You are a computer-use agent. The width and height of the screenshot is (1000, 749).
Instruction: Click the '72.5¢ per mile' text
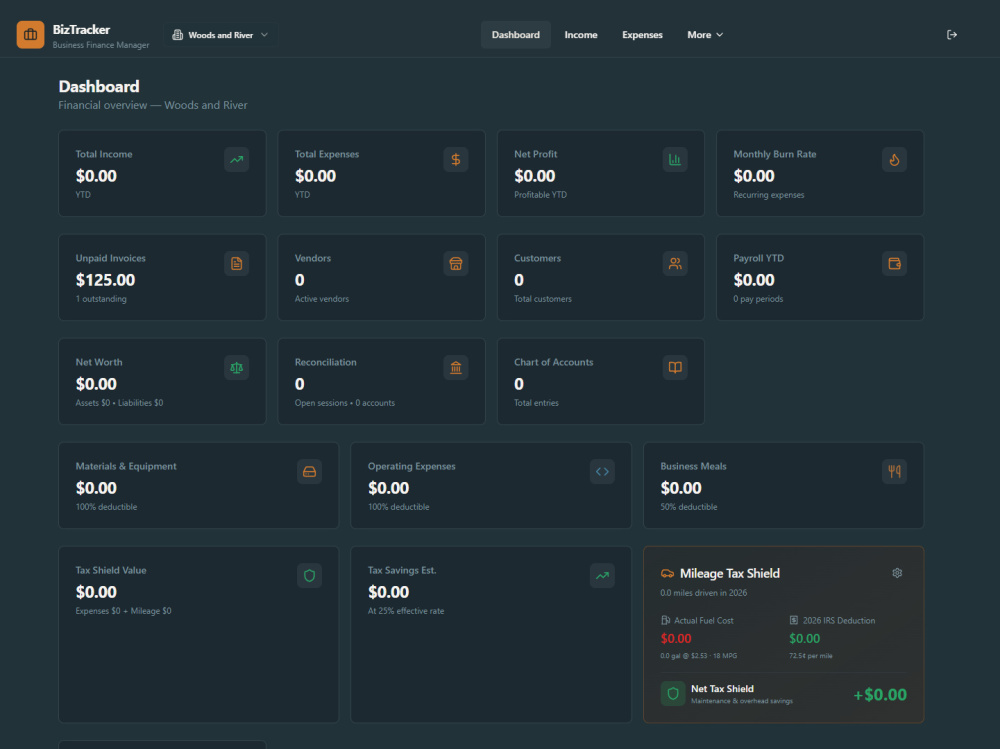pos(811,656)
